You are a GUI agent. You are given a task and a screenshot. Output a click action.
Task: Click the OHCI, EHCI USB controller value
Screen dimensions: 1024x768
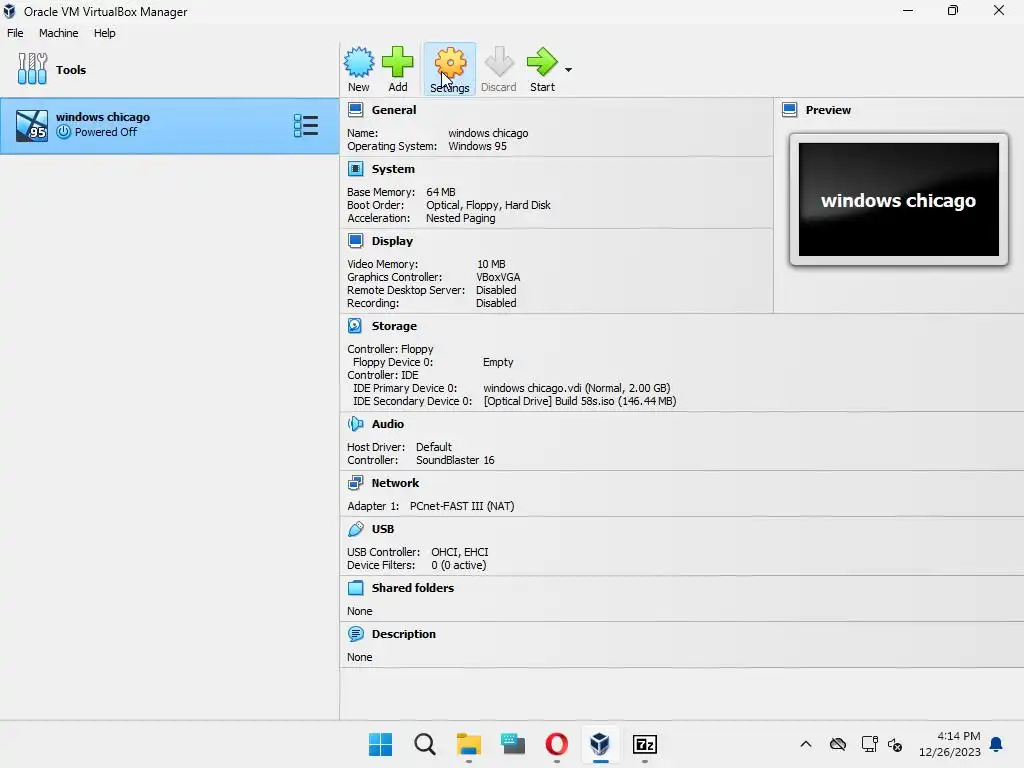(x=460, y=552)
